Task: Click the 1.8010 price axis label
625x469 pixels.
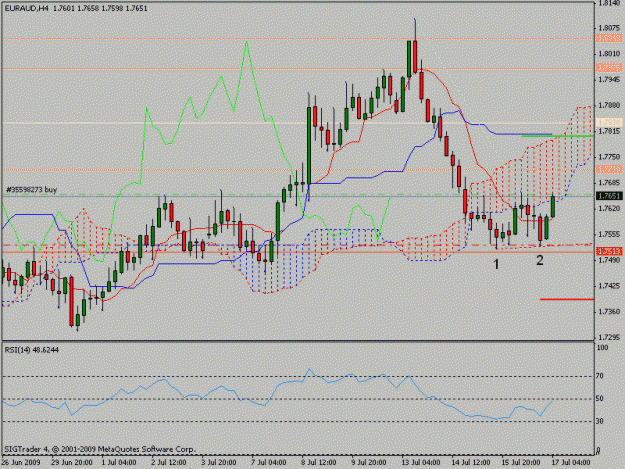Action: click(609, 54)
